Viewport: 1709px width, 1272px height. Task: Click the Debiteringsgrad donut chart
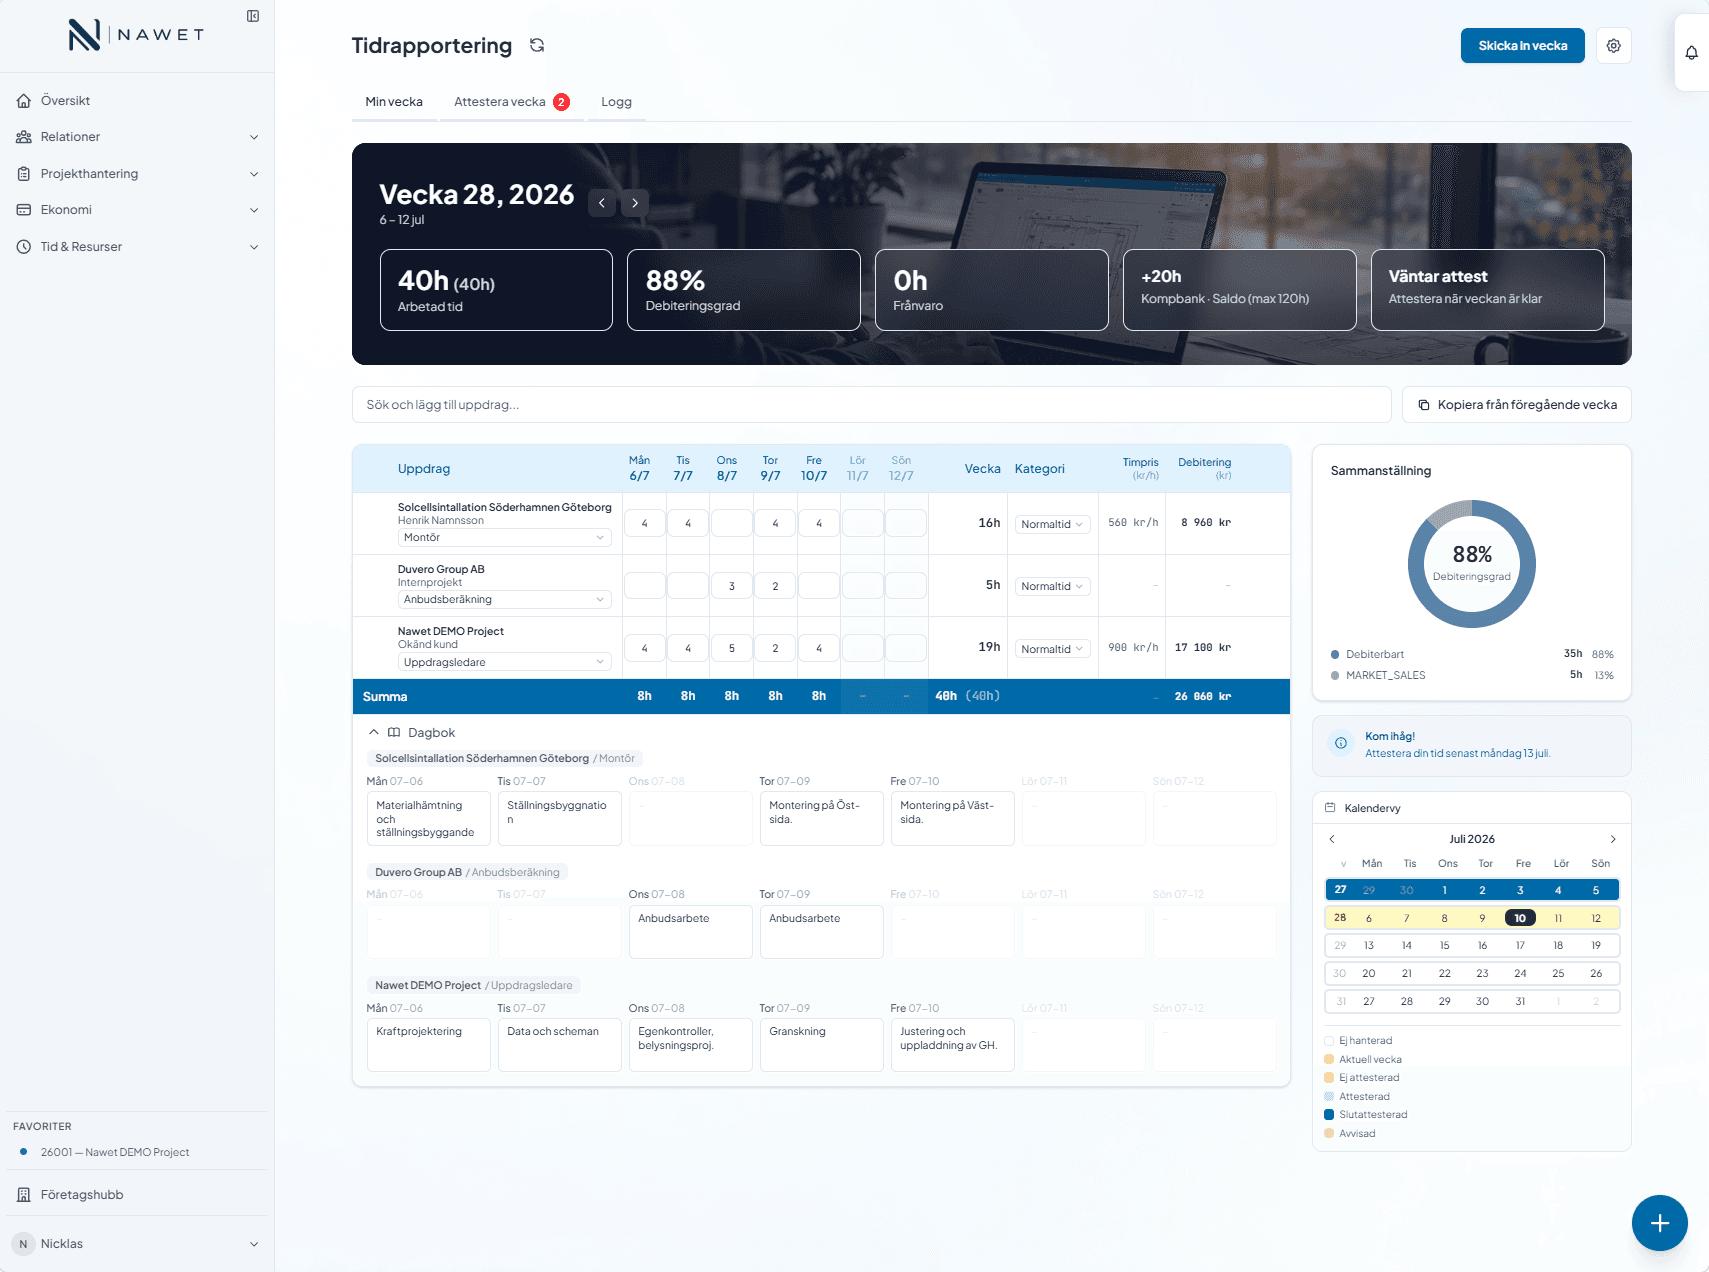point(1472,564)
